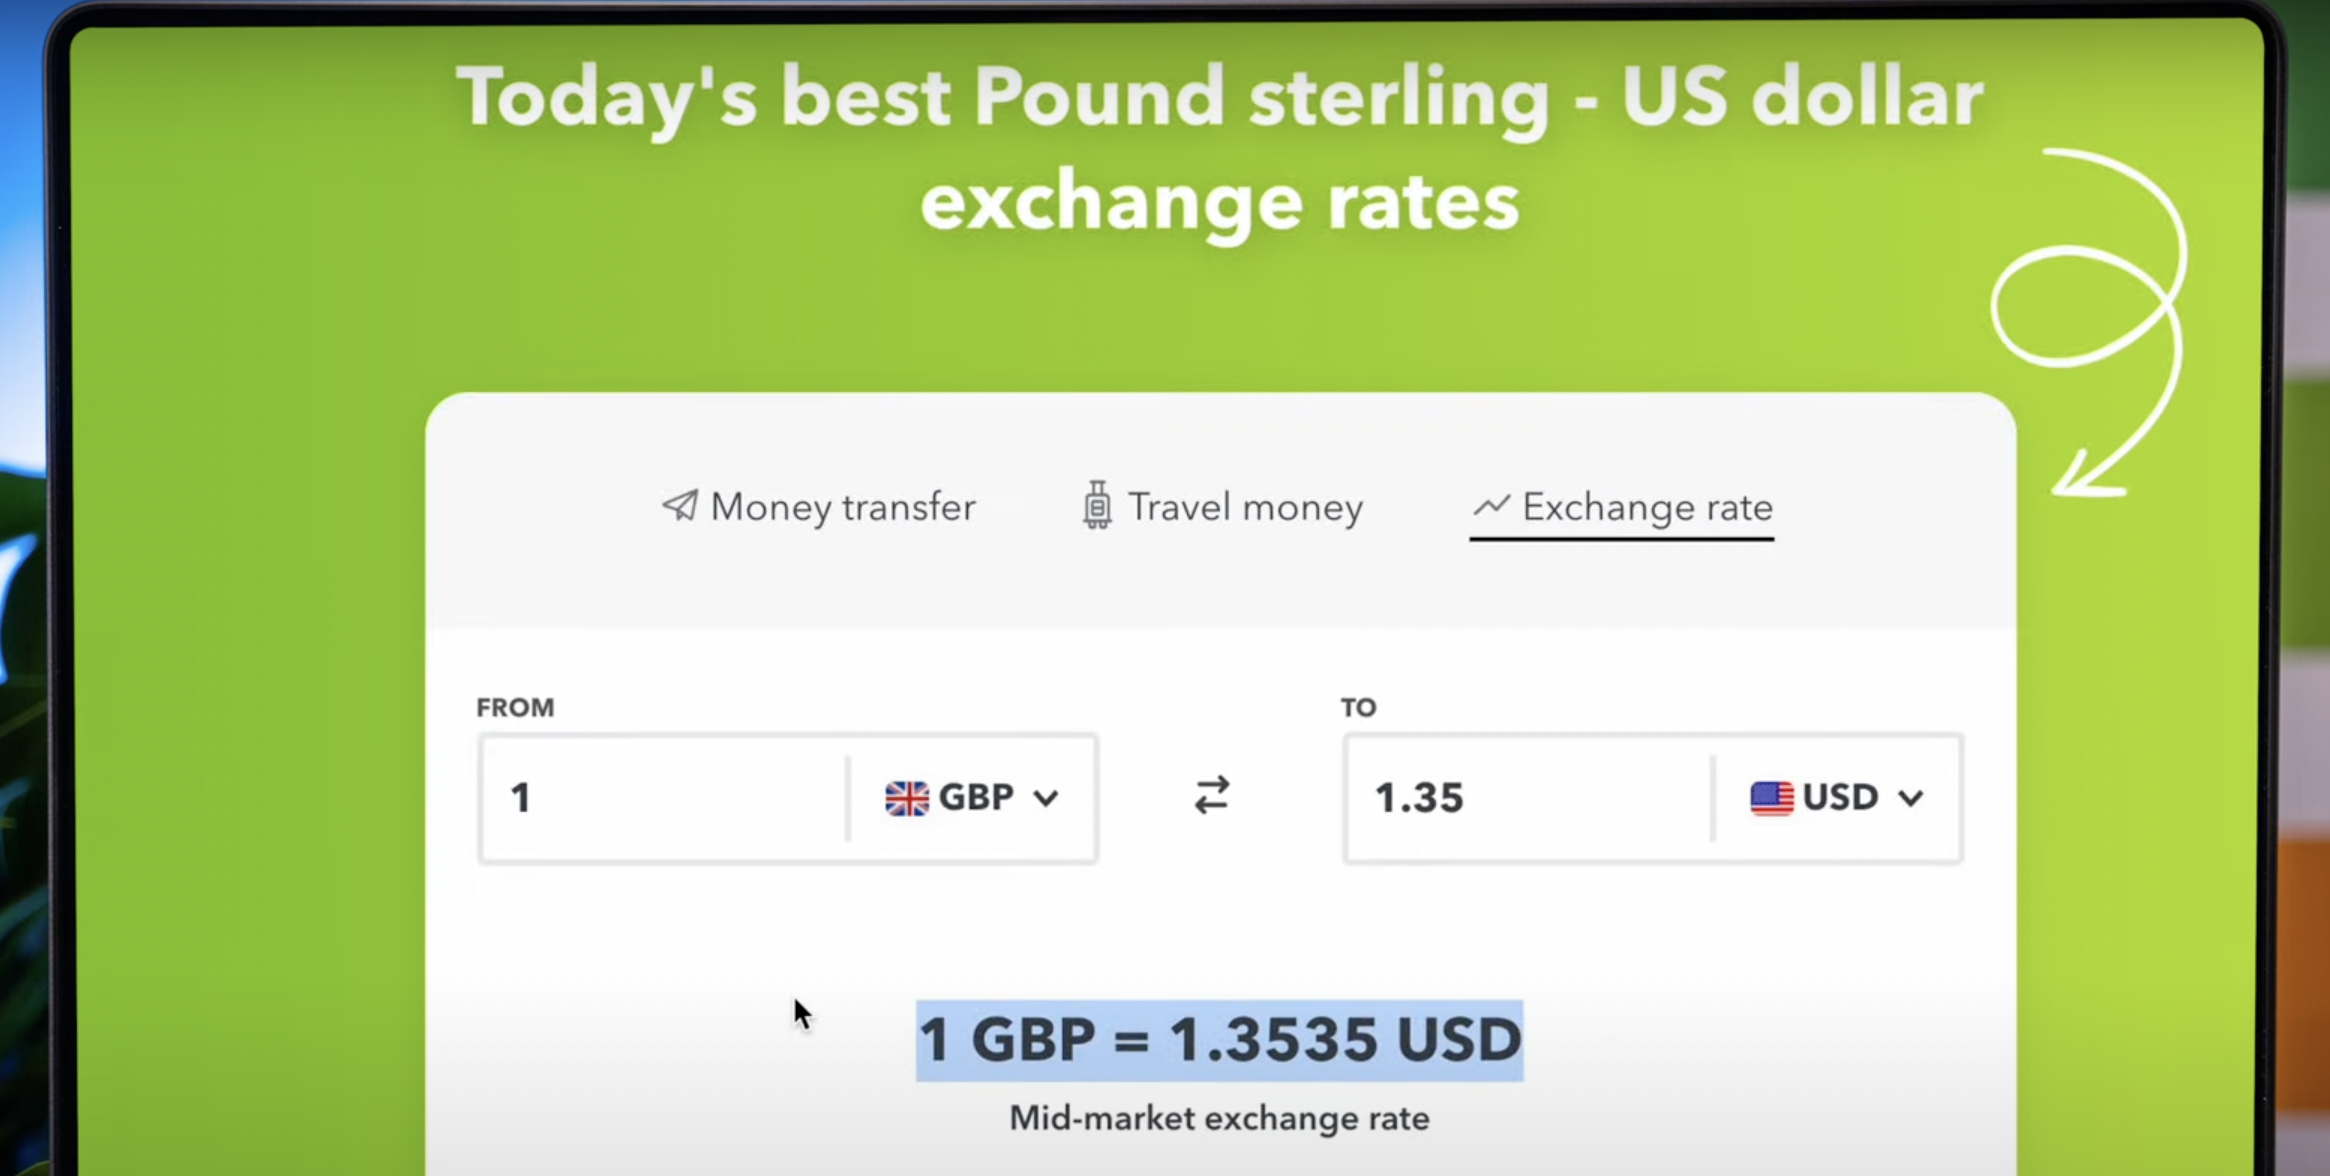2330x1176 pixels.
Task: Click the FROM field label
Action: point(515,707)
